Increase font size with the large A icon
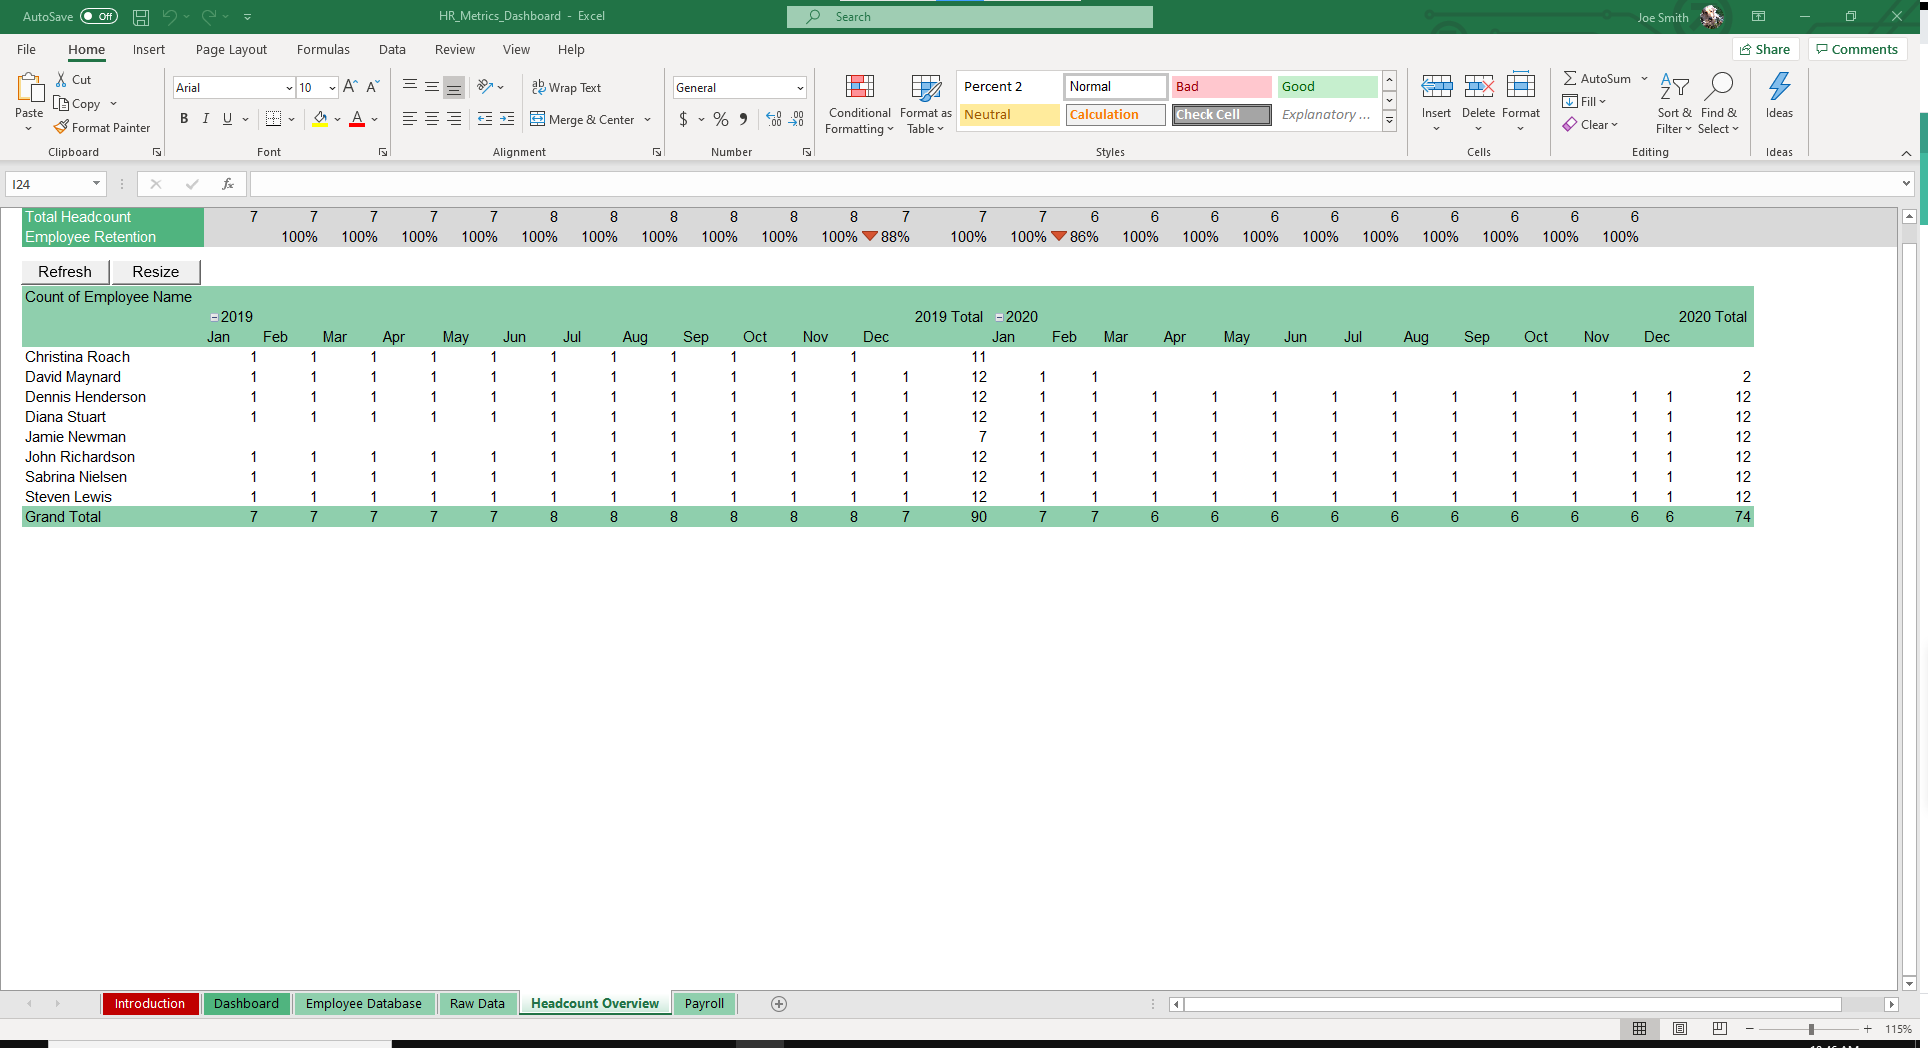The width and height of the screenshot is (1928, 1048). (350, 88)
